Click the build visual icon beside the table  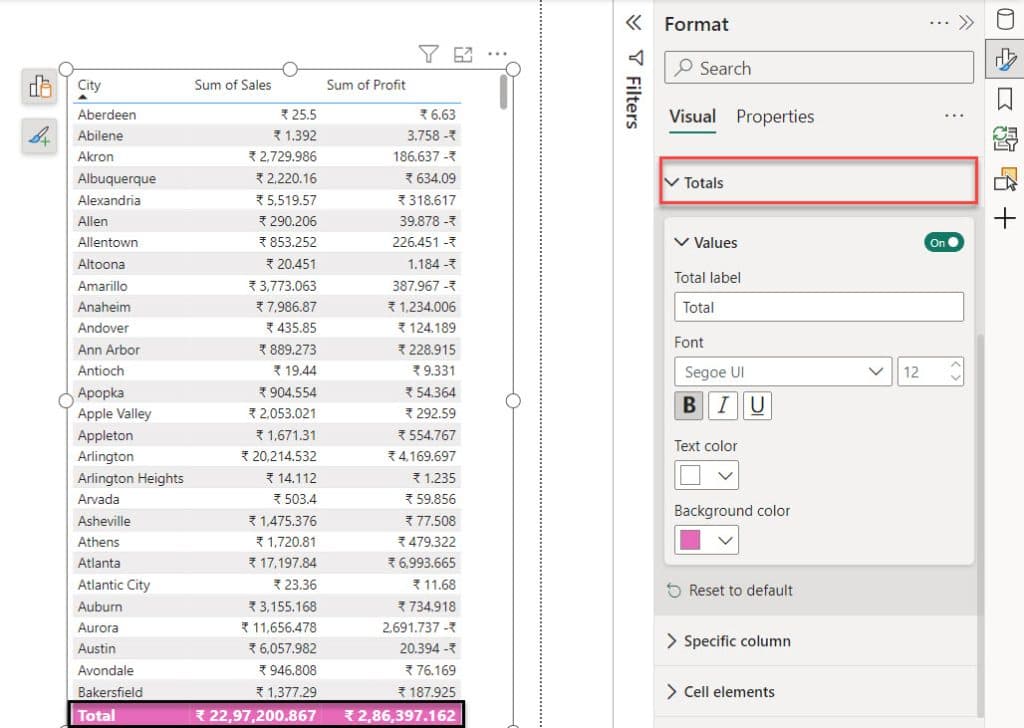coord(40,87)
